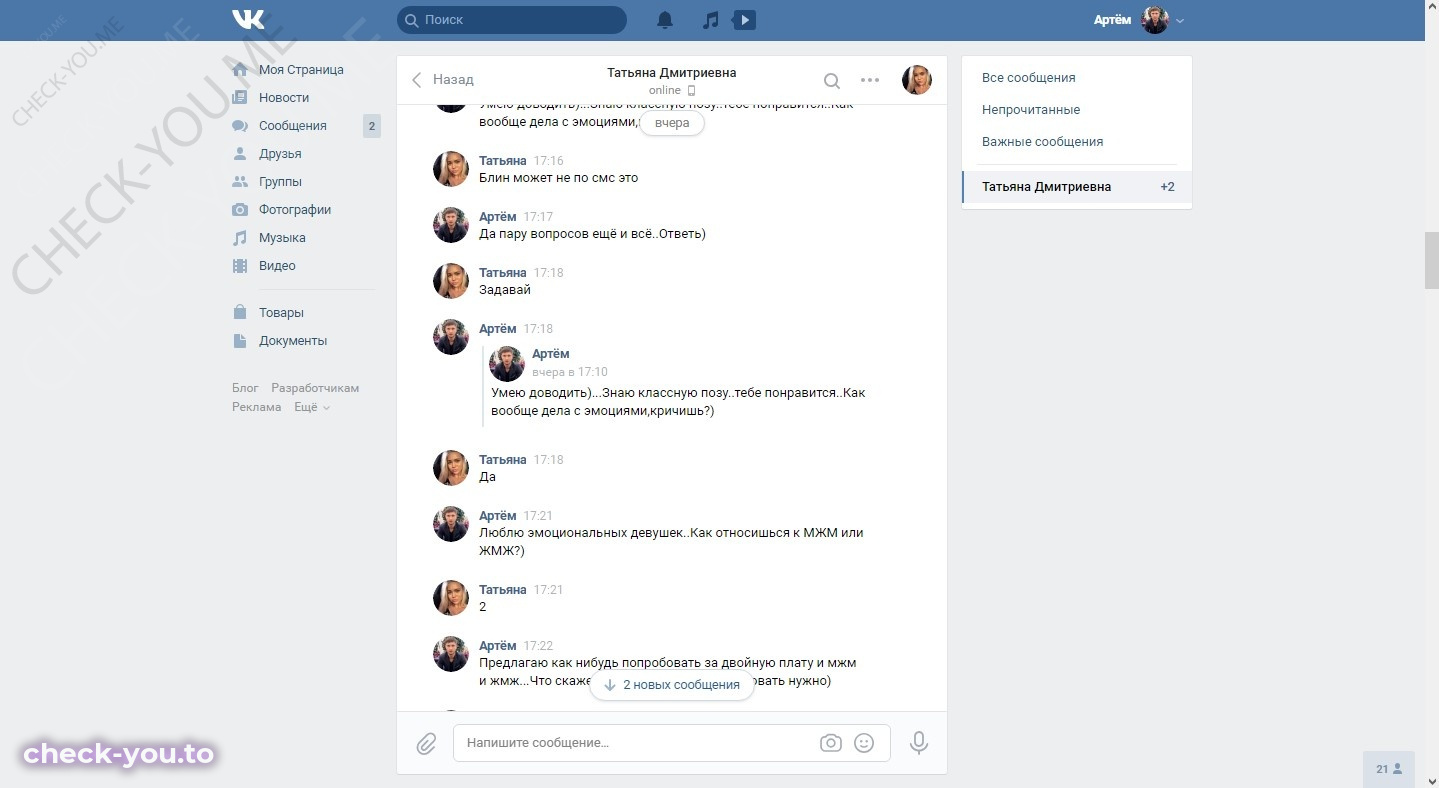Image resolution: width=1439 pixels, height=788 pixels.
Task: Open chat actions three-dots menu
Action: click(870, 80)
